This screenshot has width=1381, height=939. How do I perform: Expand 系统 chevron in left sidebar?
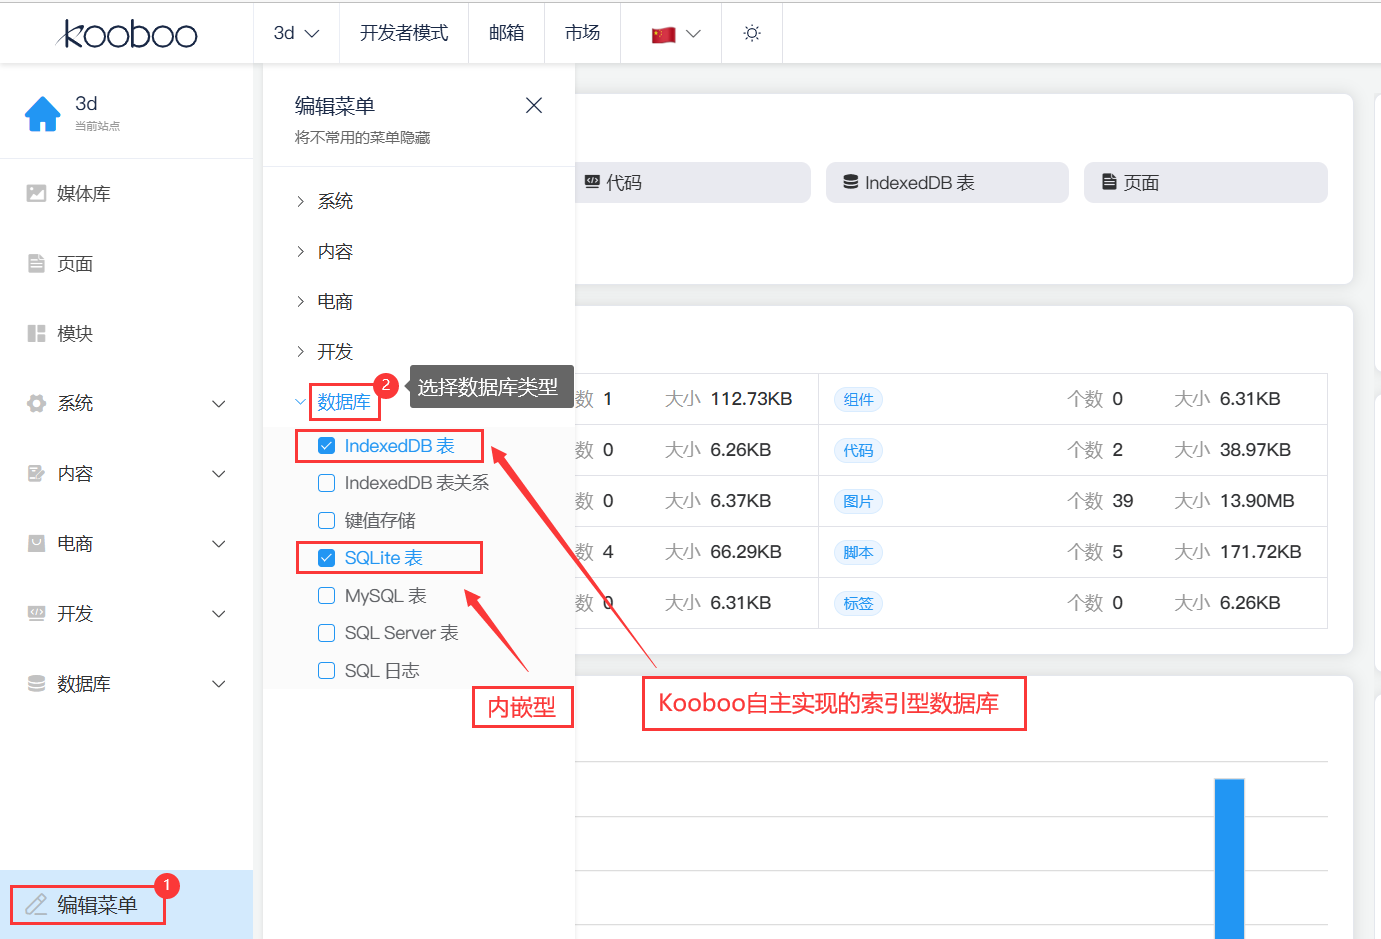219,404
